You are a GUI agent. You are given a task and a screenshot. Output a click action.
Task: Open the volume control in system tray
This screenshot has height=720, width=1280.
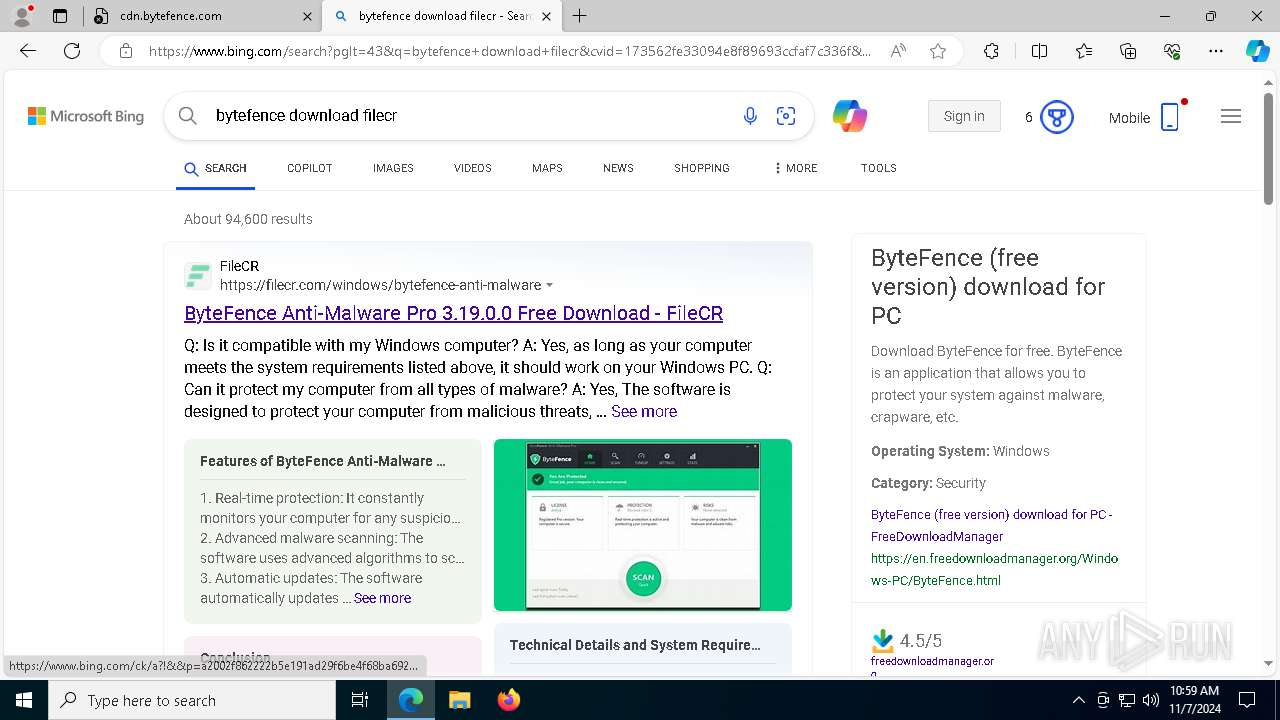click(x=1151, y=700)
